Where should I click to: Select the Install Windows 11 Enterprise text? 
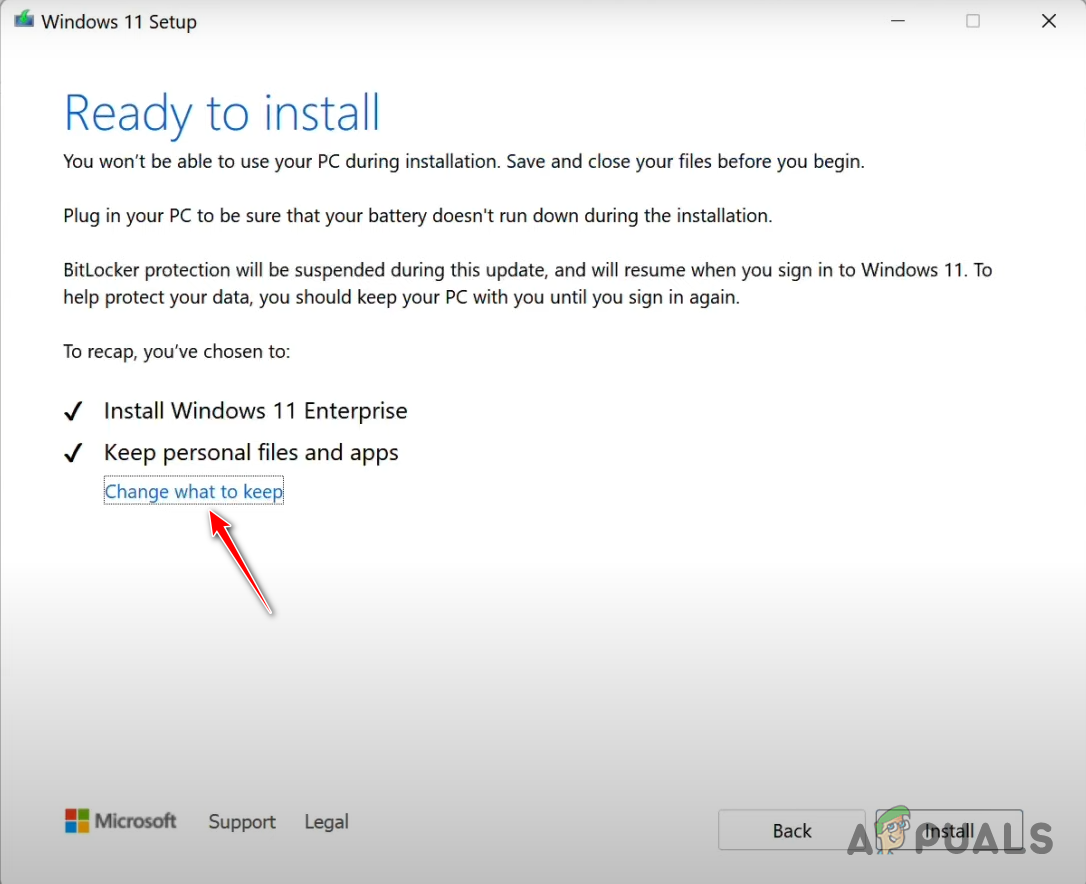256,411
